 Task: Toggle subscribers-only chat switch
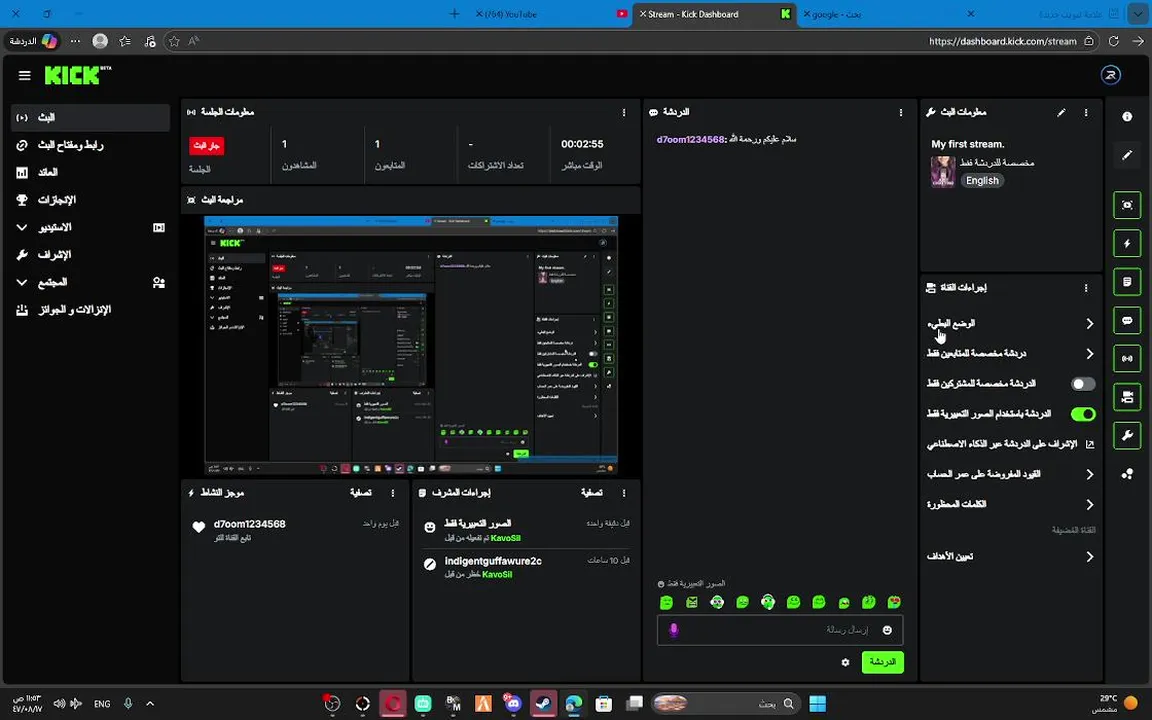(x=1083, y=384)
